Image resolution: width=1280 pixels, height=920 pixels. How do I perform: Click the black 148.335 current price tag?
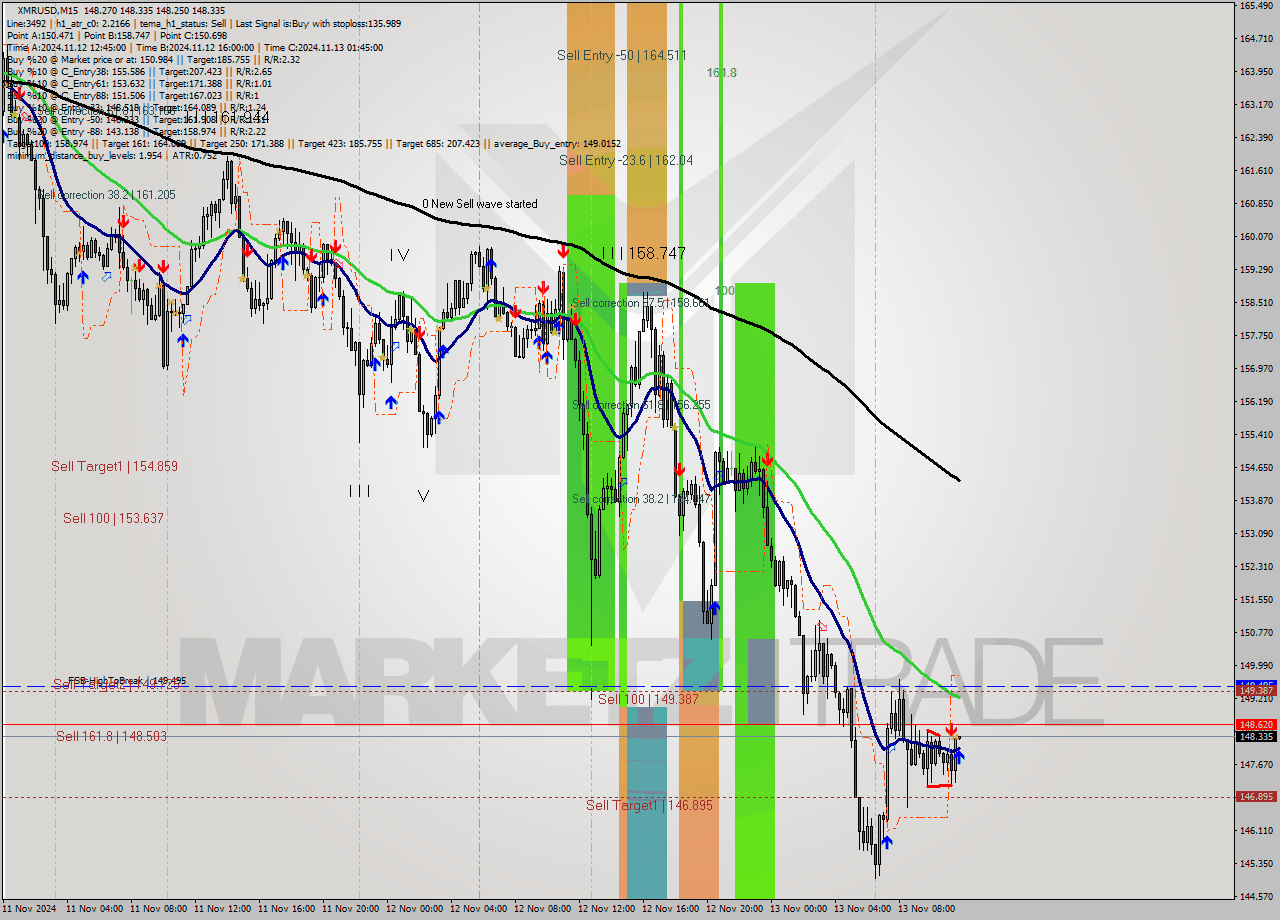1256,737
